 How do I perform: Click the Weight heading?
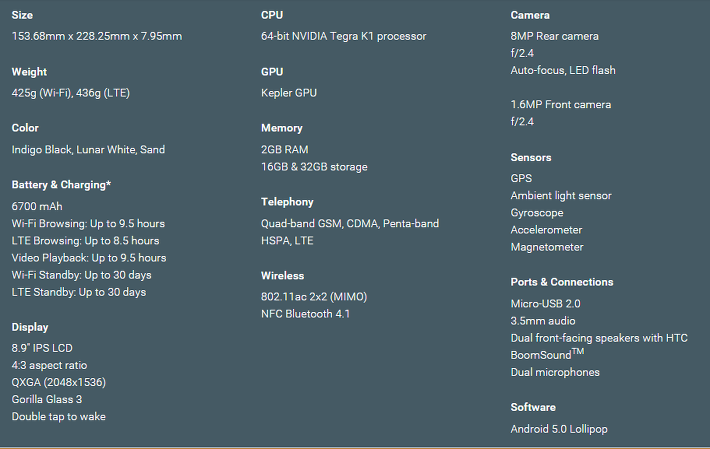pyautogui.click(x=29, y=72)
